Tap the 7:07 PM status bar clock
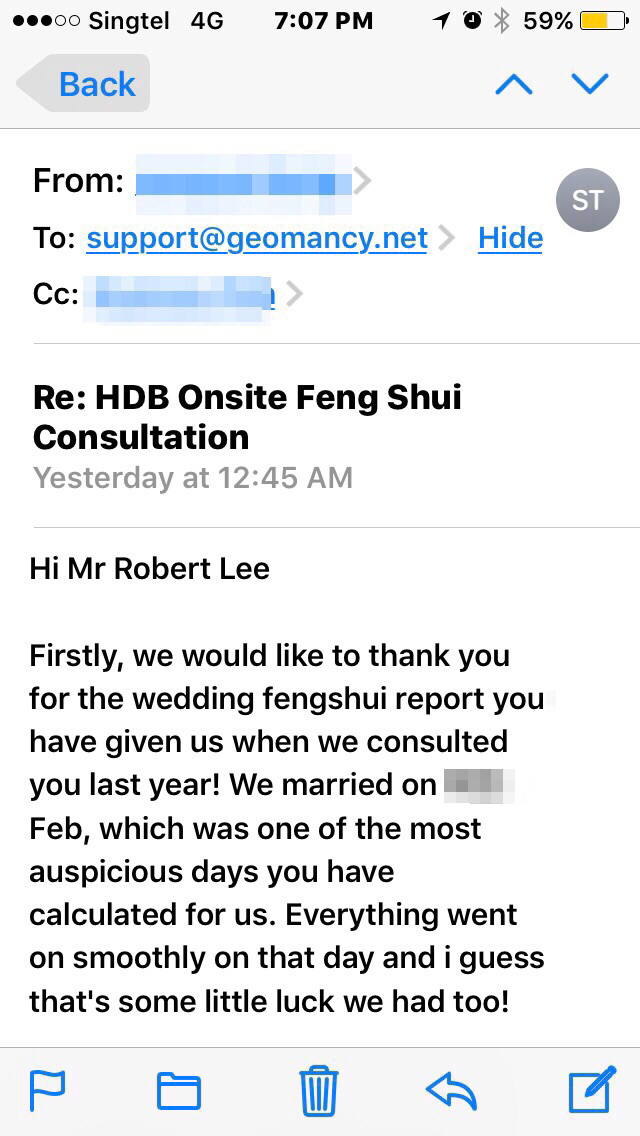 point(322,21)
